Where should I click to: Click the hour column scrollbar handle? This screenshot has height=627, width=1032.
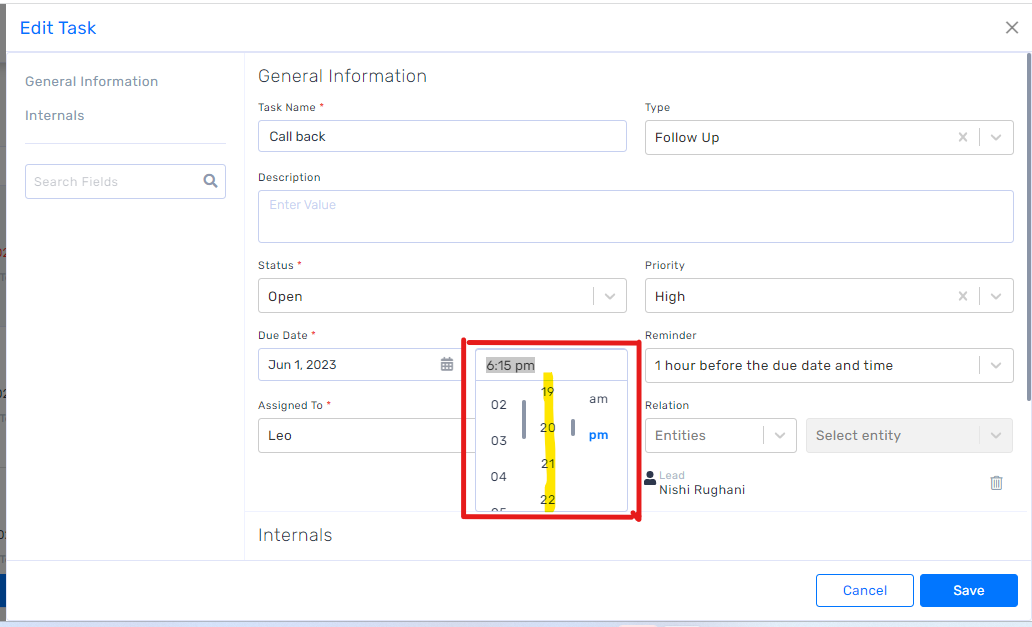point(524,419)
